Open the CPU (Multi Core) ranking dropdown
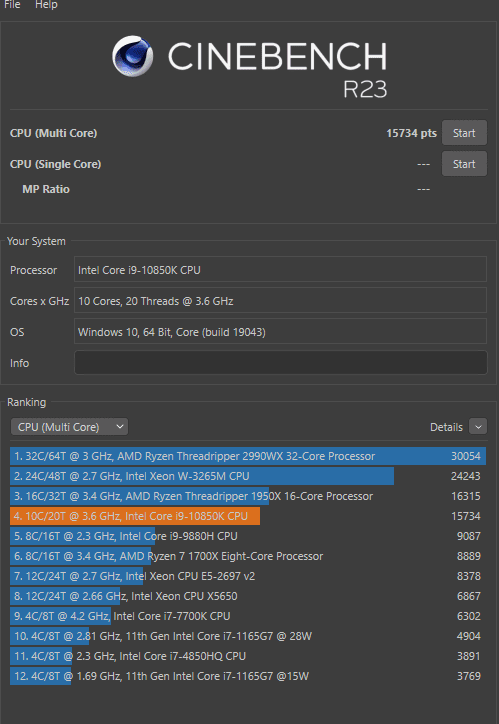This screenshot has width=499, height=724. 69,427
